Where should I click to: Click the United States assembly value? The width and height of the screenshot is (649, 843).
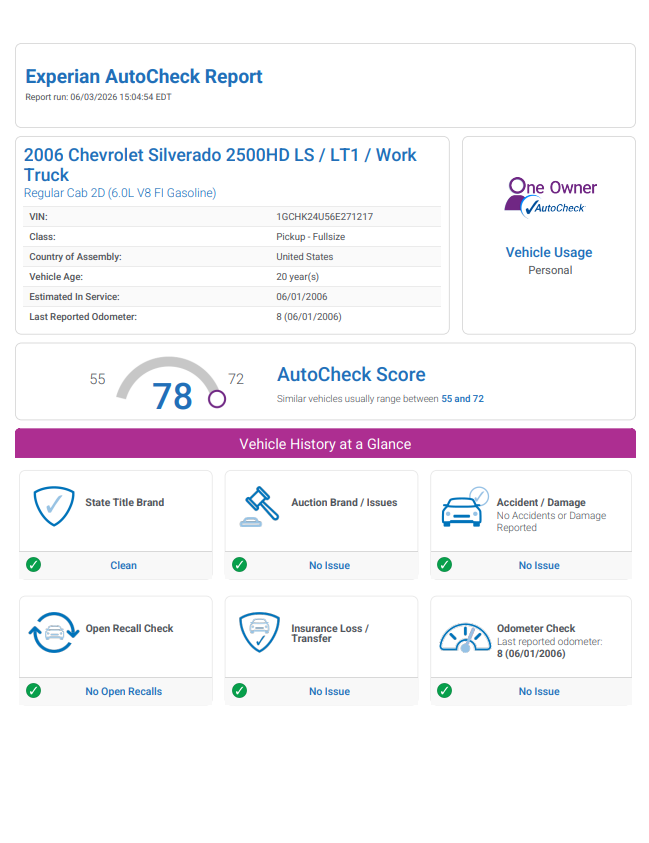[305, 256]
